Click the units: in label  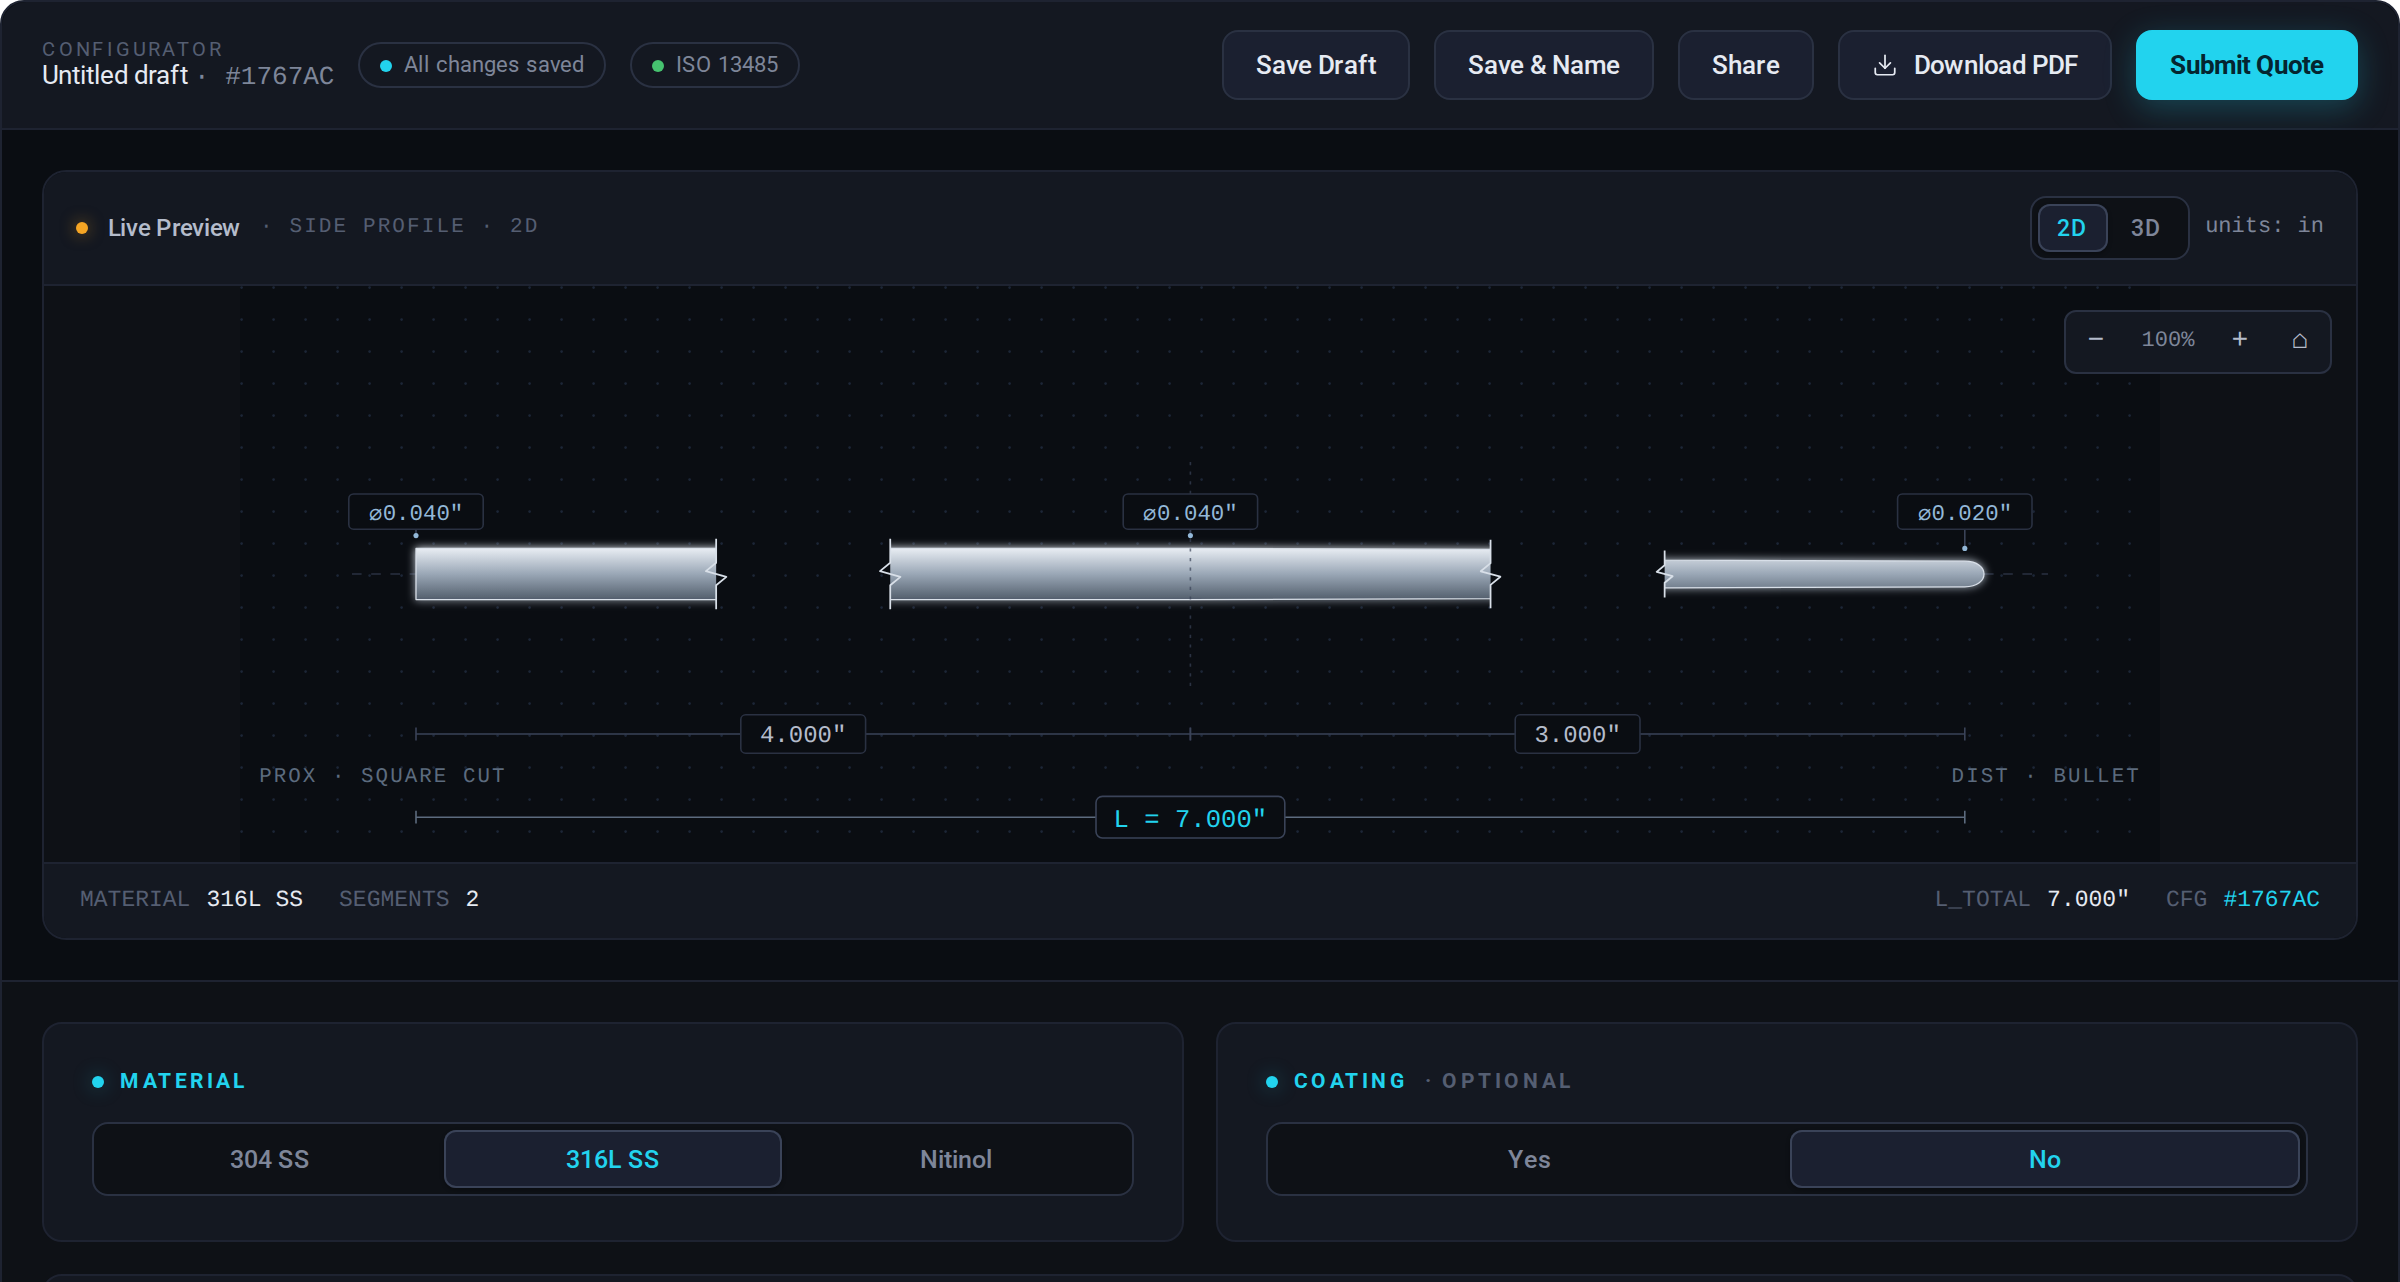2264,226
